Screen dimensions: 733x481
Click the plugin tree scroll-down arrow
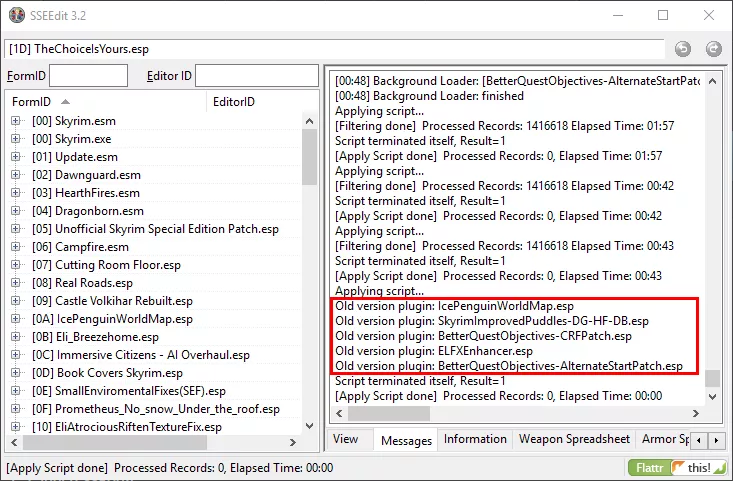pos(309,426)
